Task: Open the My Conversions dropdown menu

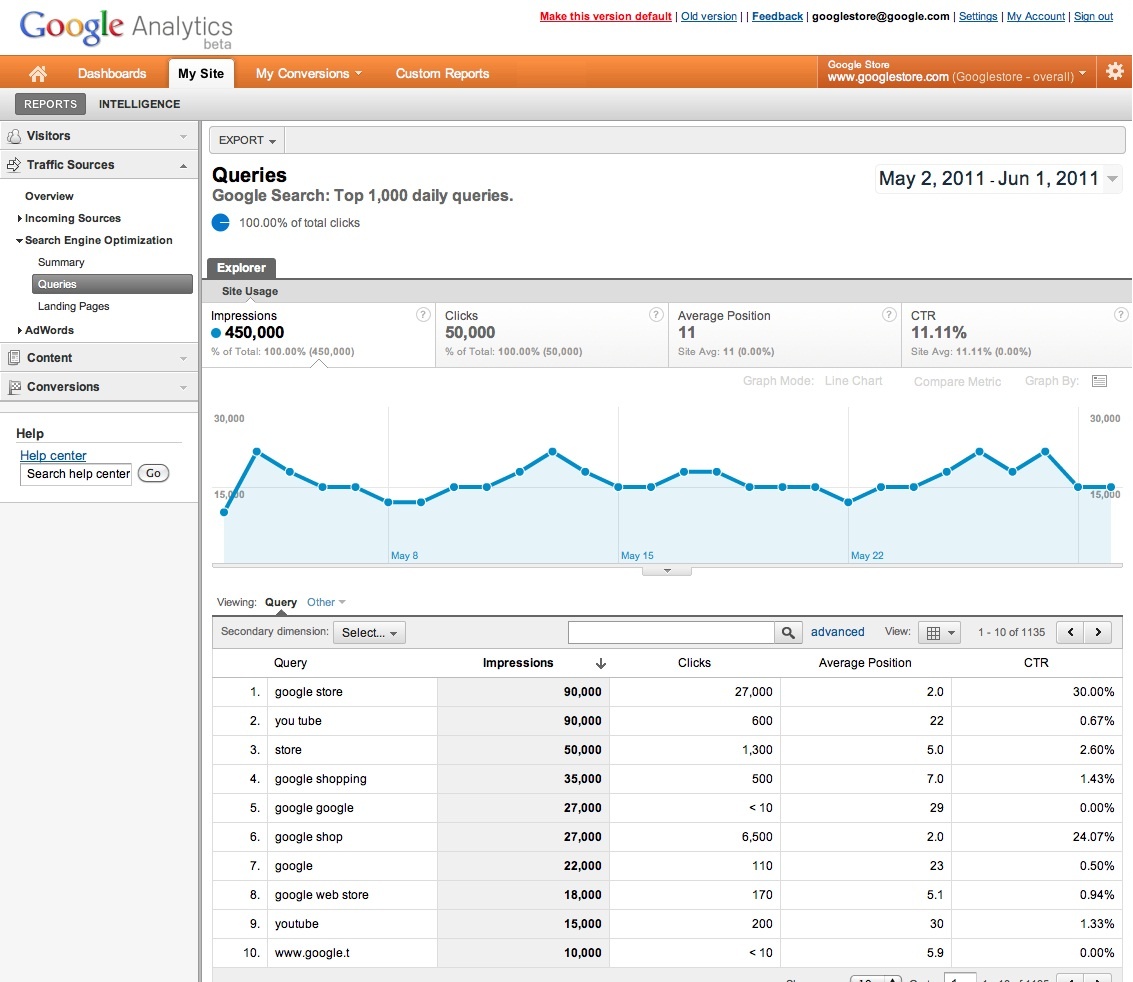Action: 309,74
